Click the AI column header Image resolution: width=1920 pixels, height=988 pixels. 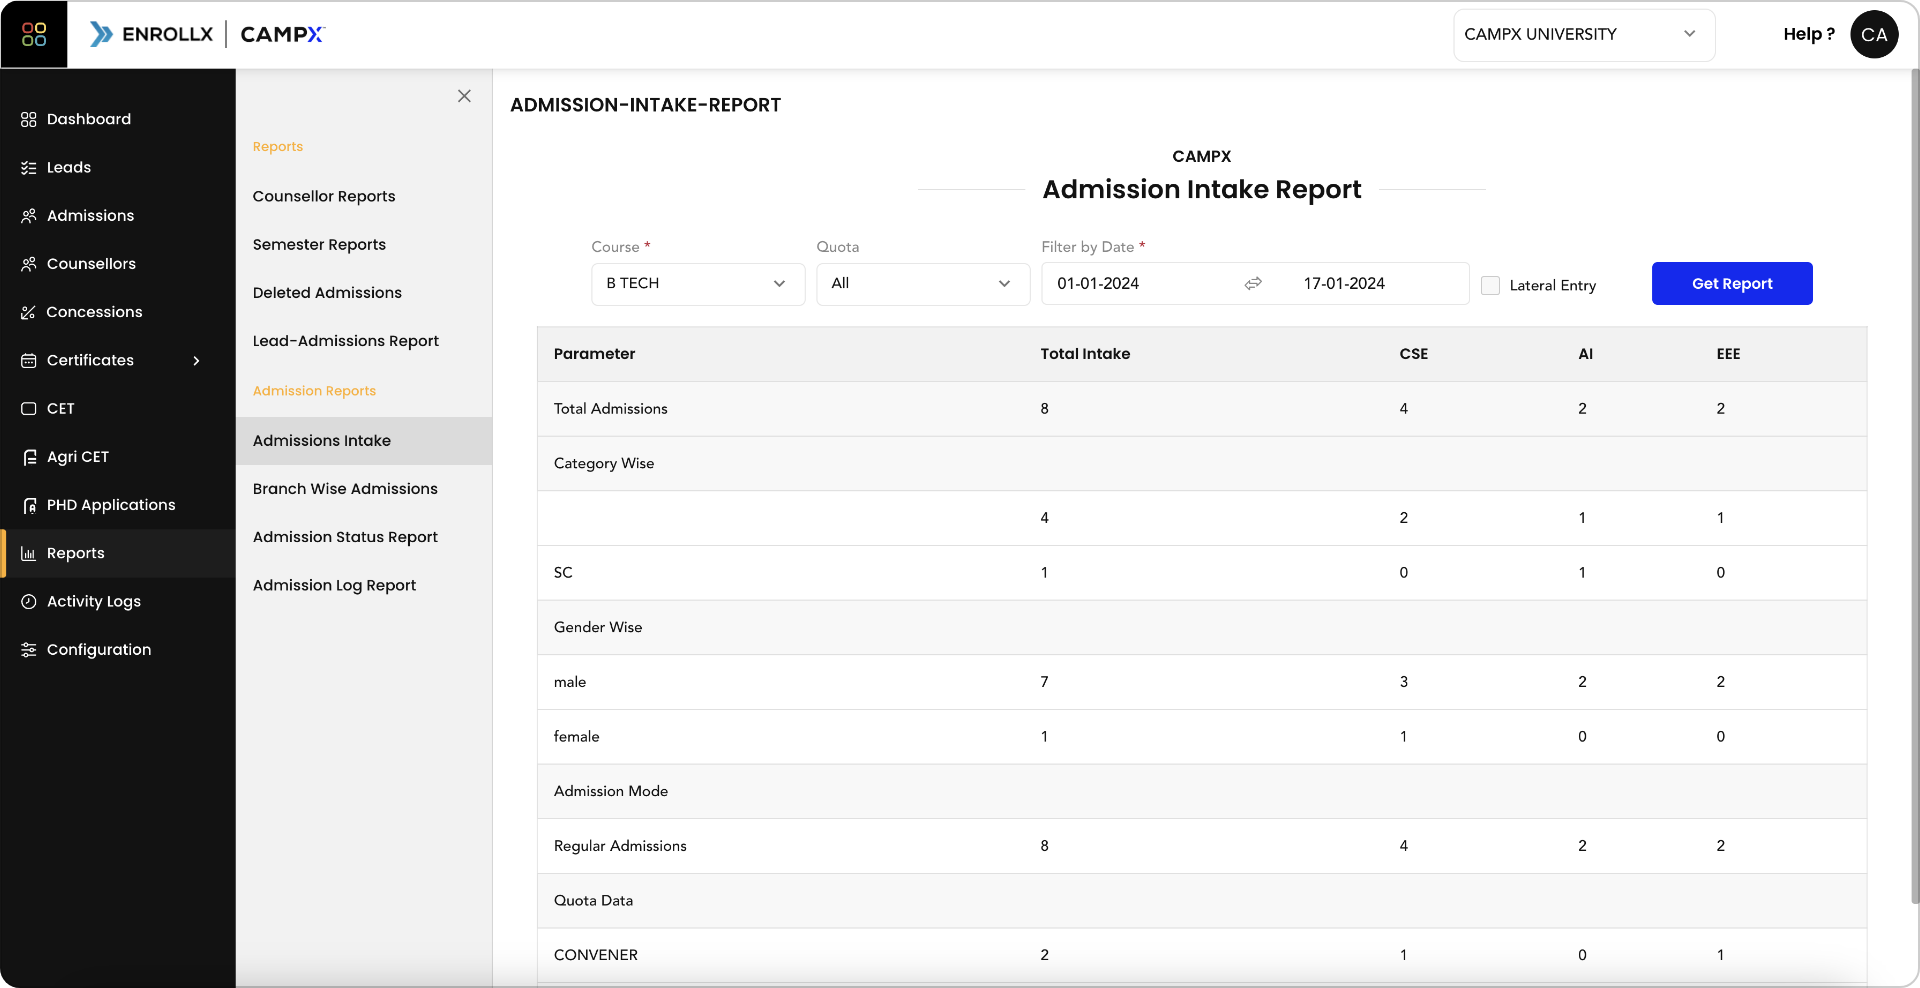tap(1585, 354)
